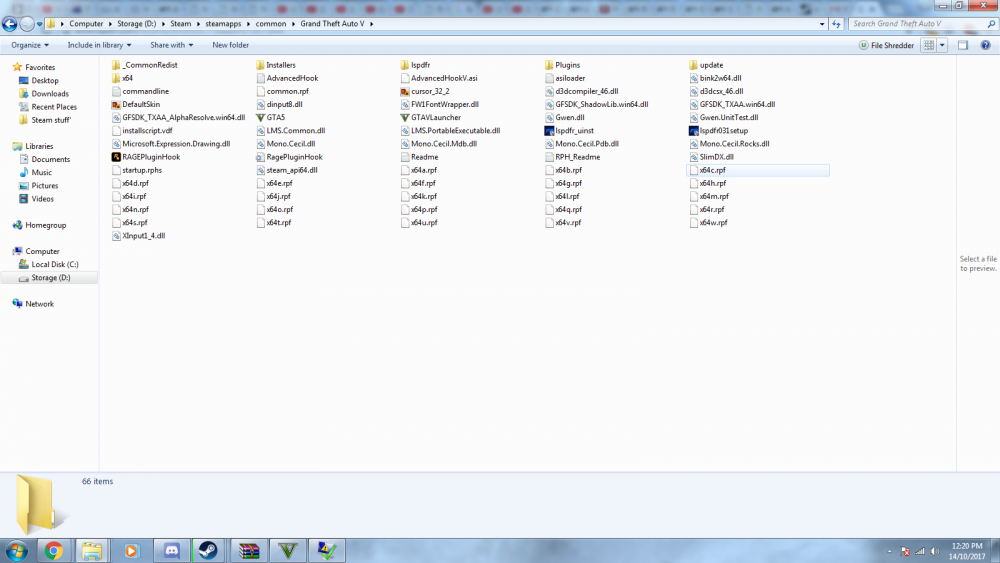Open the address bar history dropdown

pos(821,24)
